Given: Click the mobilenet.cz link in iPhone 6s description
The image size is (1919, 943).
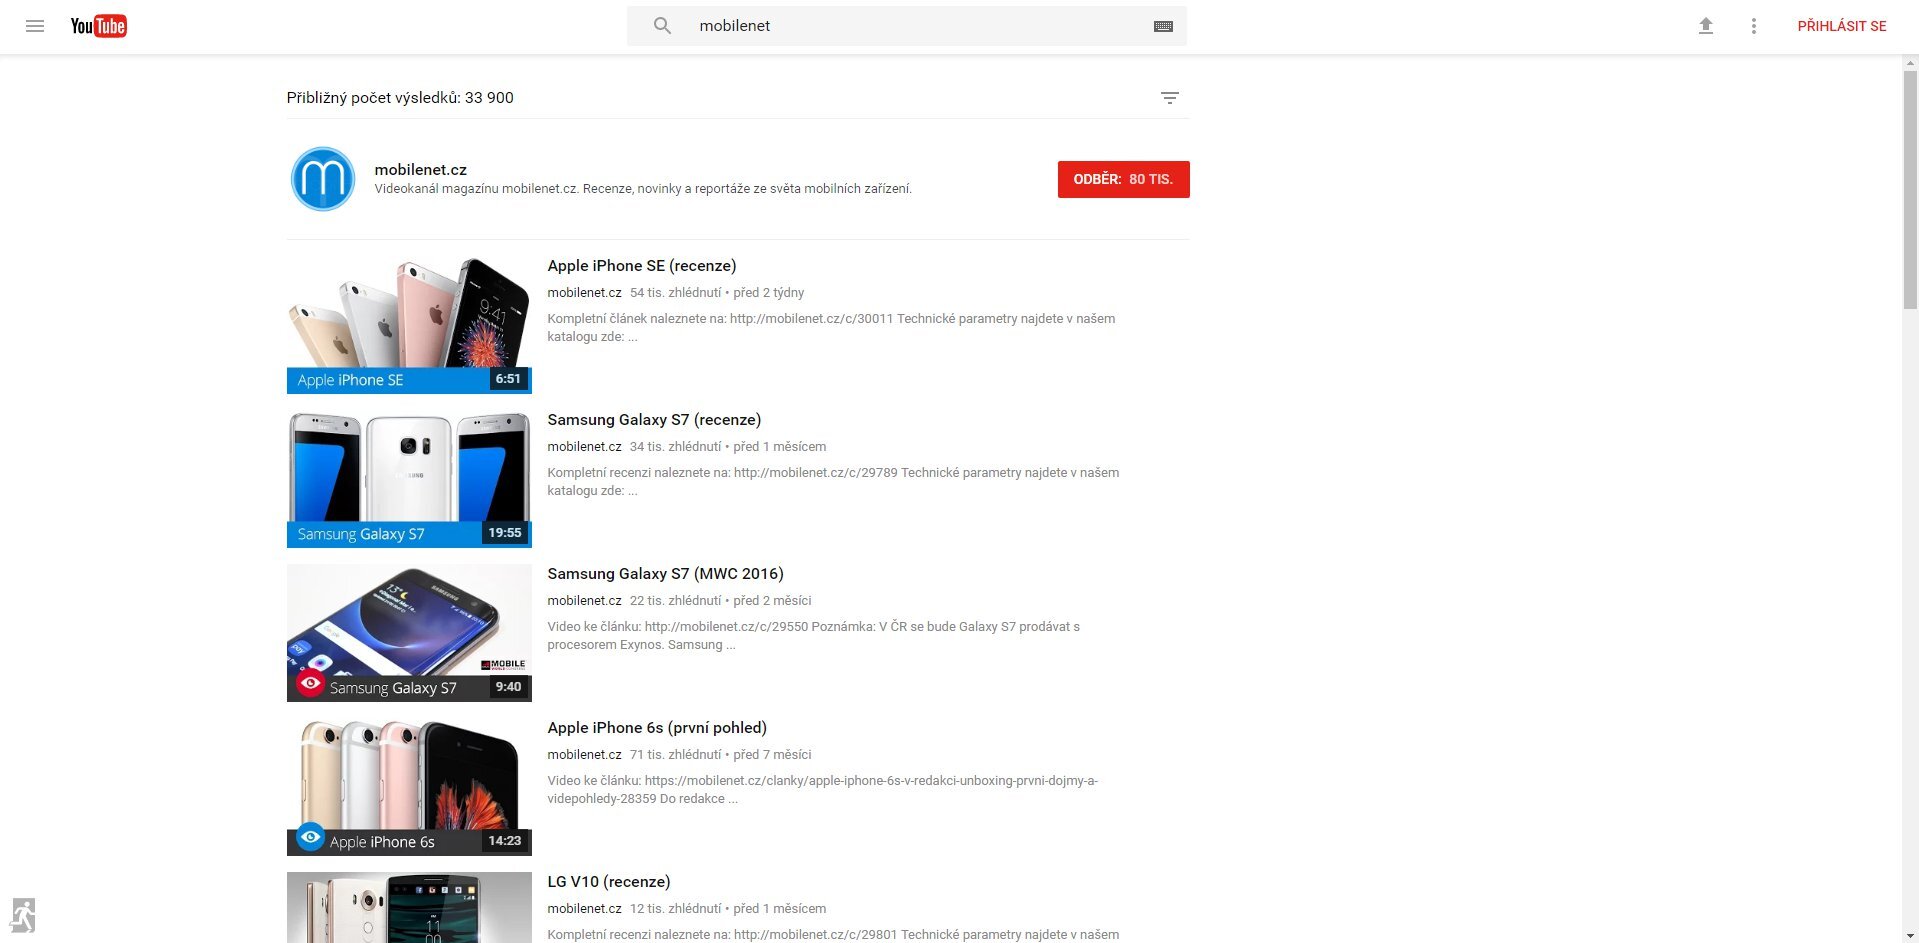Looking at the screenshot, I should [x=584, y=755].
